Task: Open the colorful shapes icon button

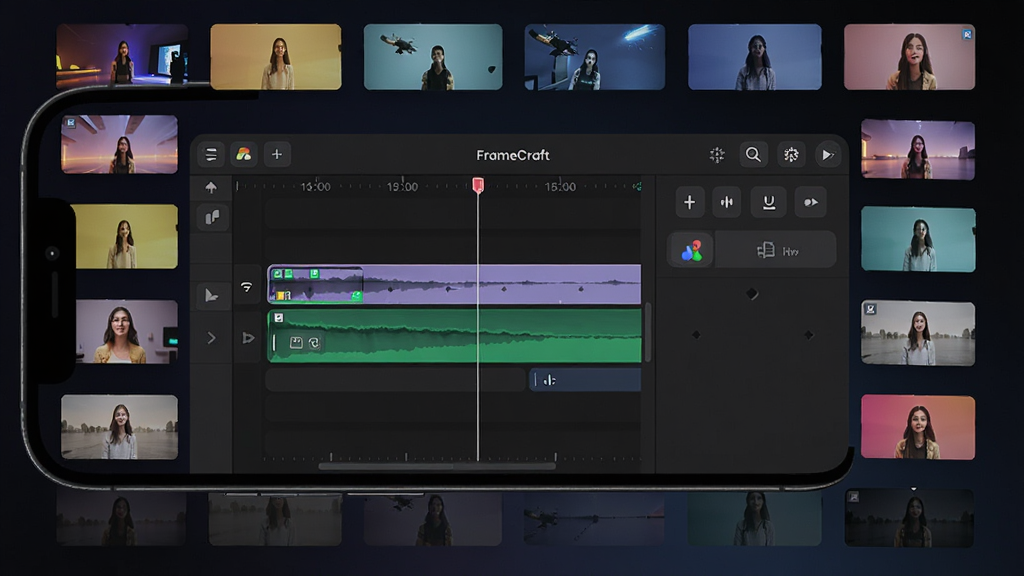Action: point(691,250)
